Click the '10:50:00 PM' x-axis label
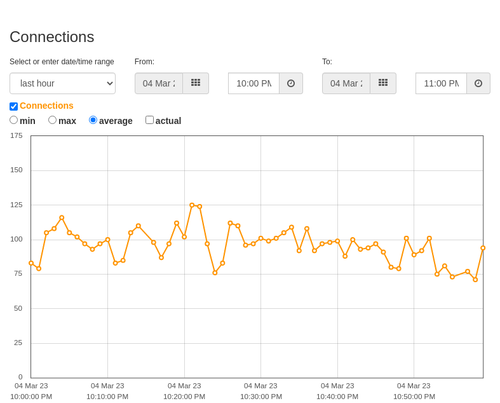500x403 pixels. (x=414, y=397)
